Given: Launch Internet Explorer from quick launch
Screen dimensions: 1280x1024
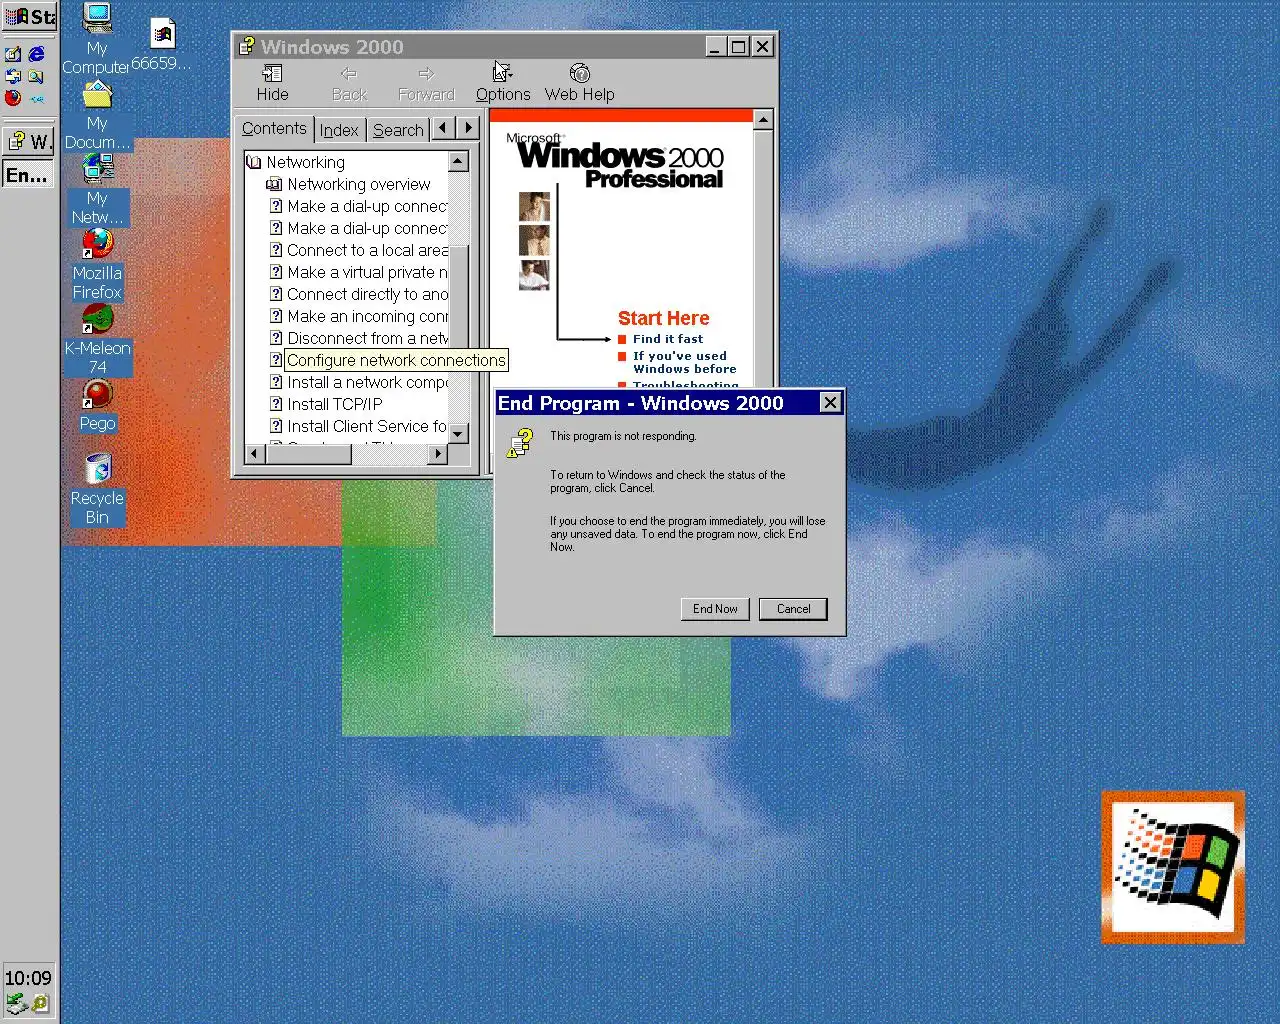Looking at the screenshot, I should coord(37,54).
